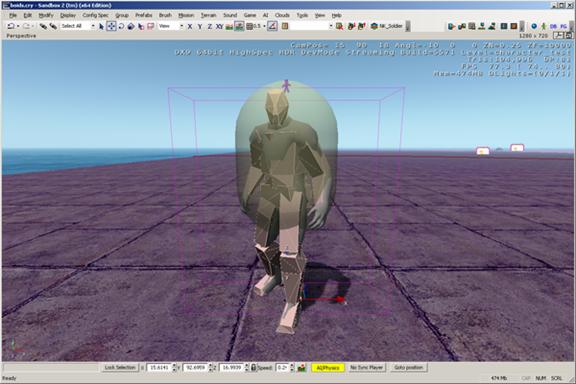Click the Link Object icon
Viewport: 576px width, 384px height.
pyautogui.click(x=43, y=26)
